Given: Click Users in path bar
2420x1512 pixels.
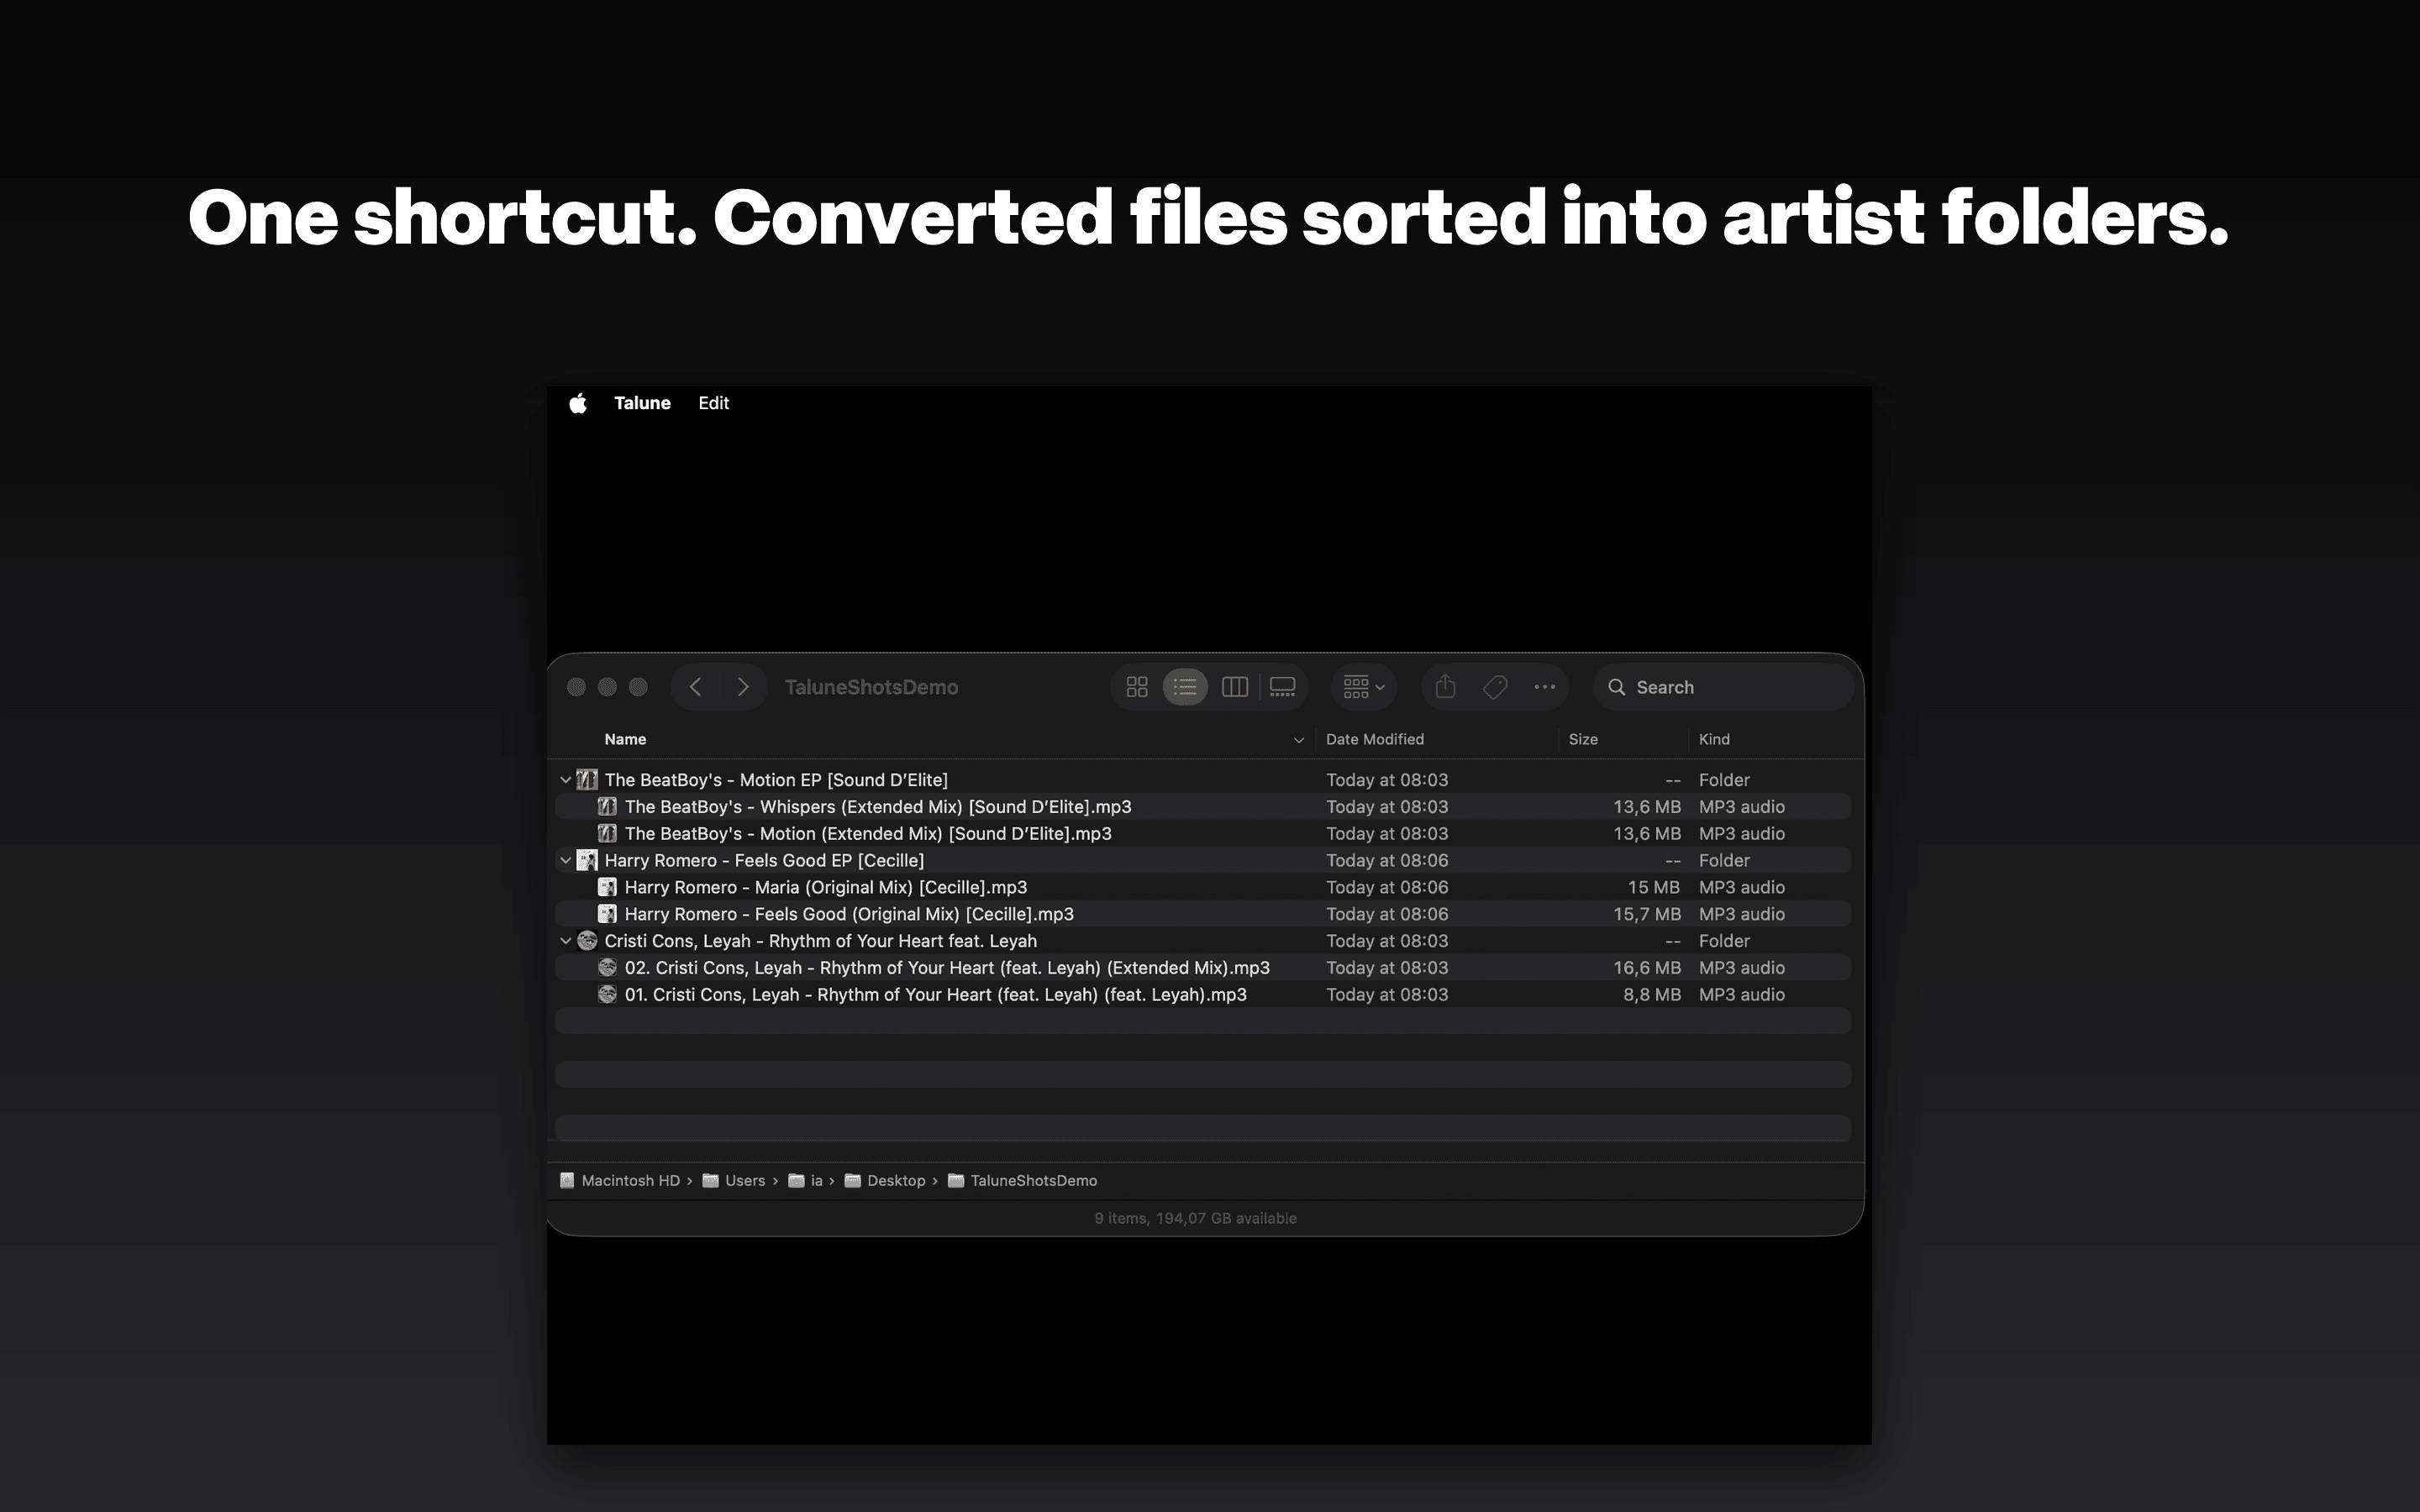Looking at the screenshot, I should point(734,1180).
